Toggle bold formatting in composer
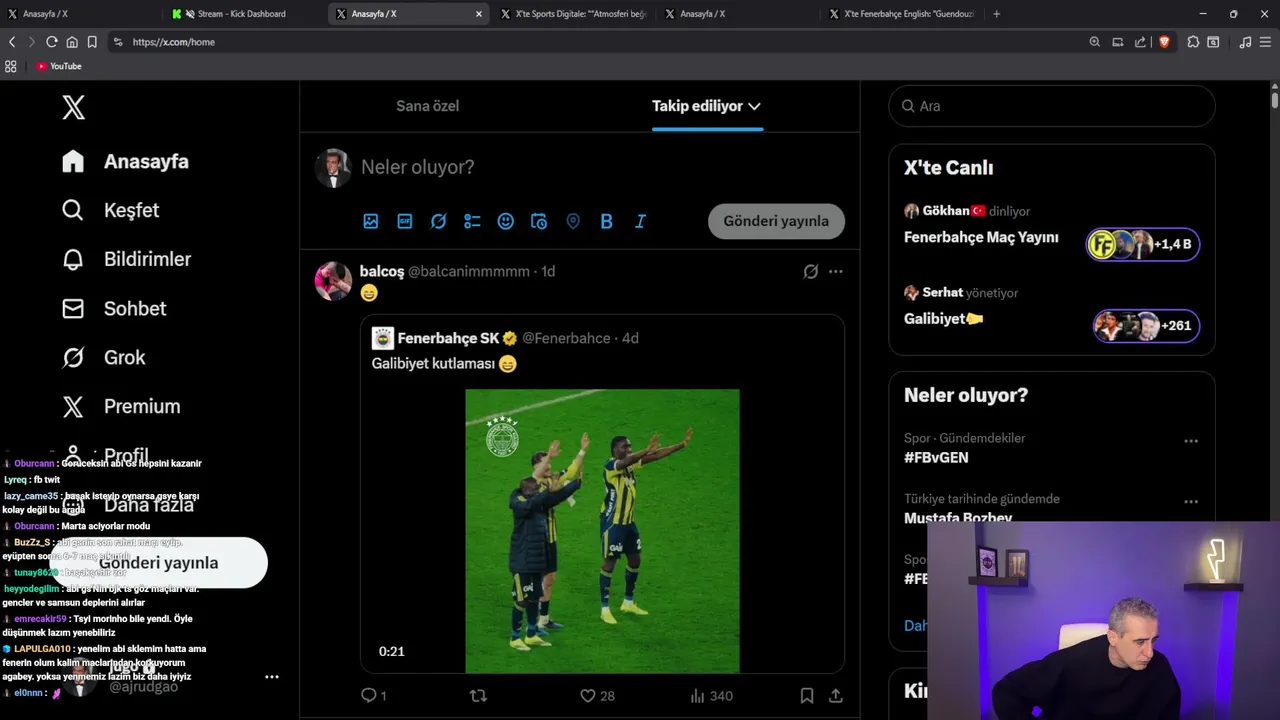Image resolution: width=1280 pixels, height=720 pixels. click(x=606, y=222)
